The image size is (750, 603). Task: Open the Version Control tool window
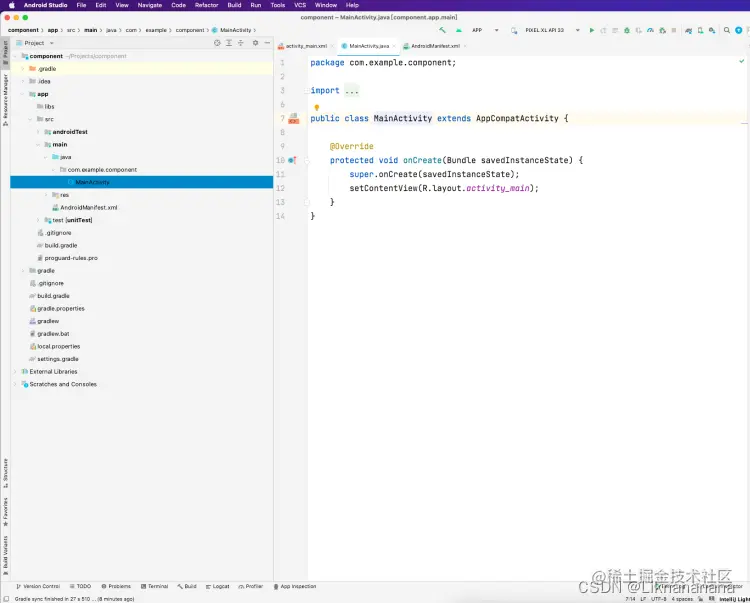[38, 586]
